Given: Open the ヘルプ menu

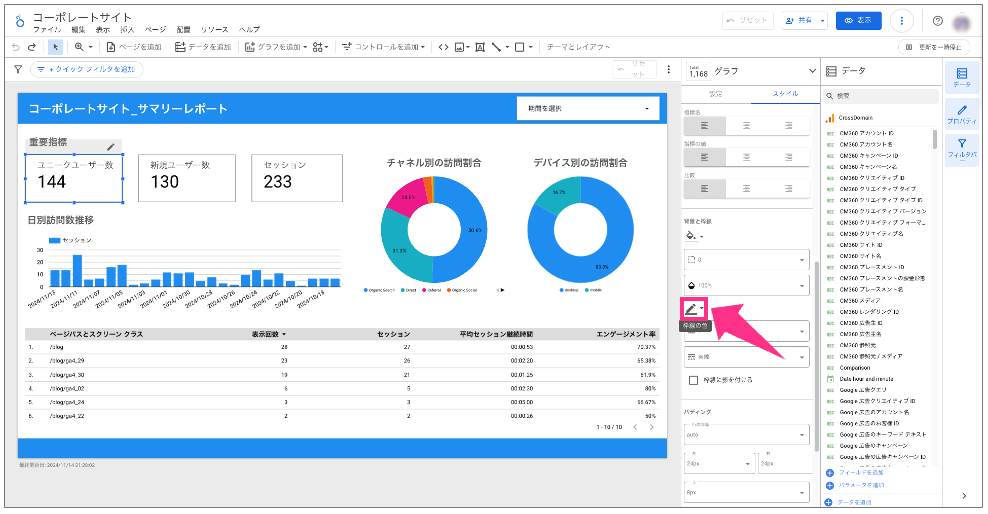Looking at the screenshot, I should coord(249,30).
